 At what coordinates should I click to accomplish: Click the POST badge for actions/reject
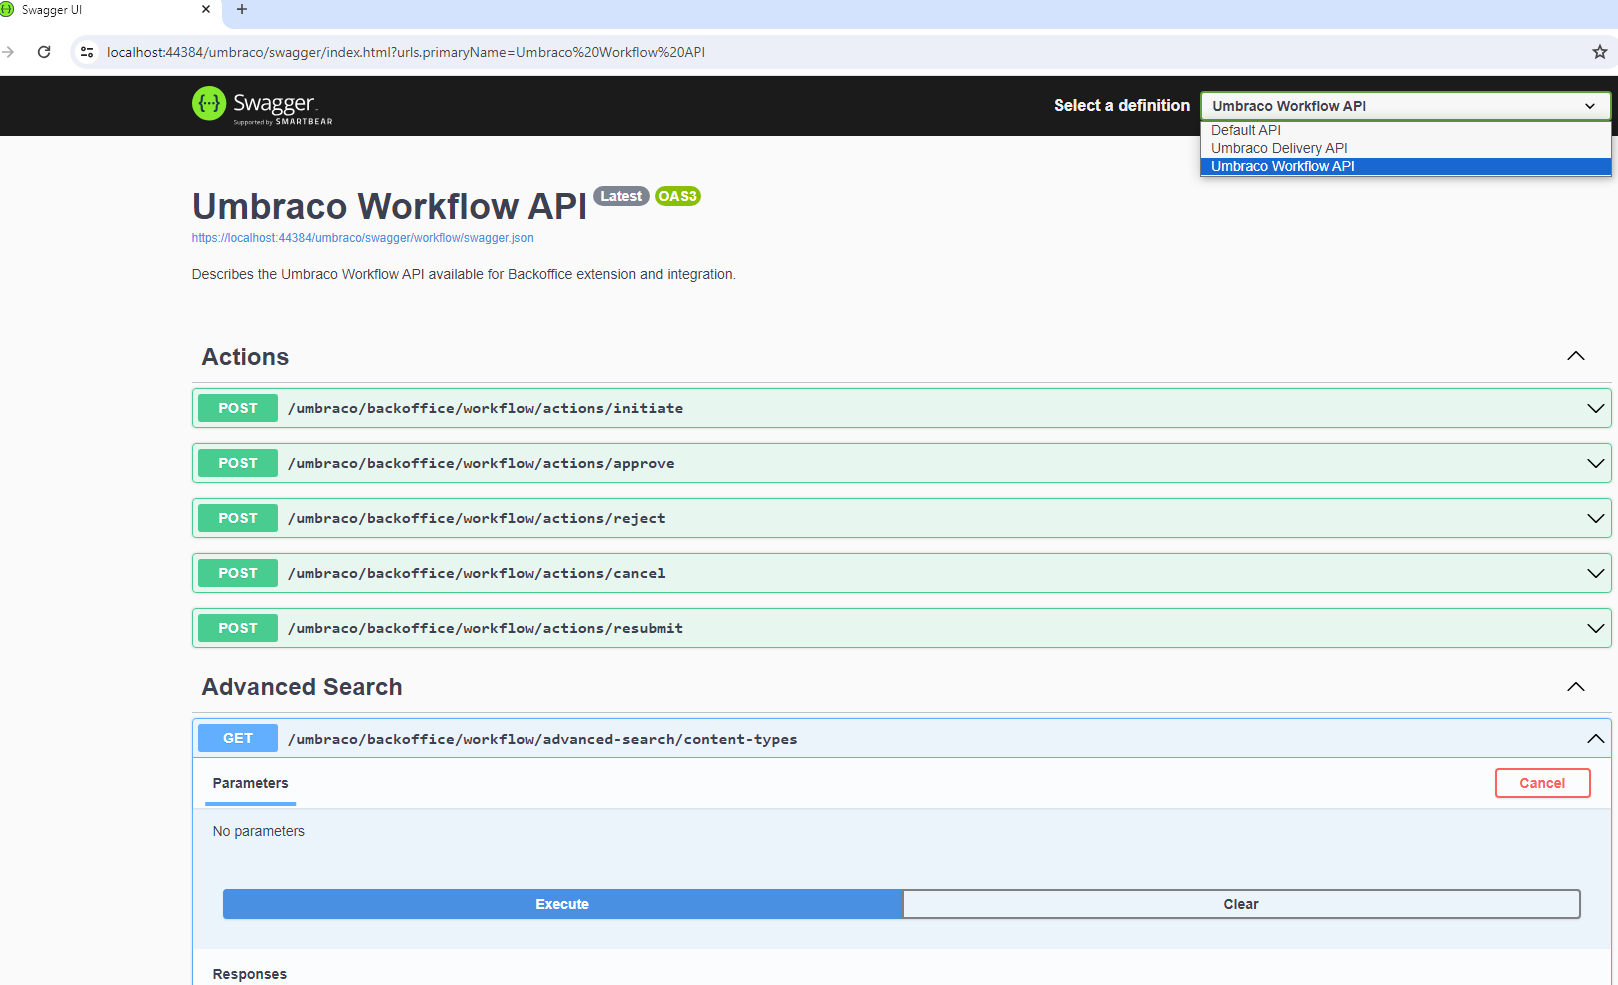point(238,518)
